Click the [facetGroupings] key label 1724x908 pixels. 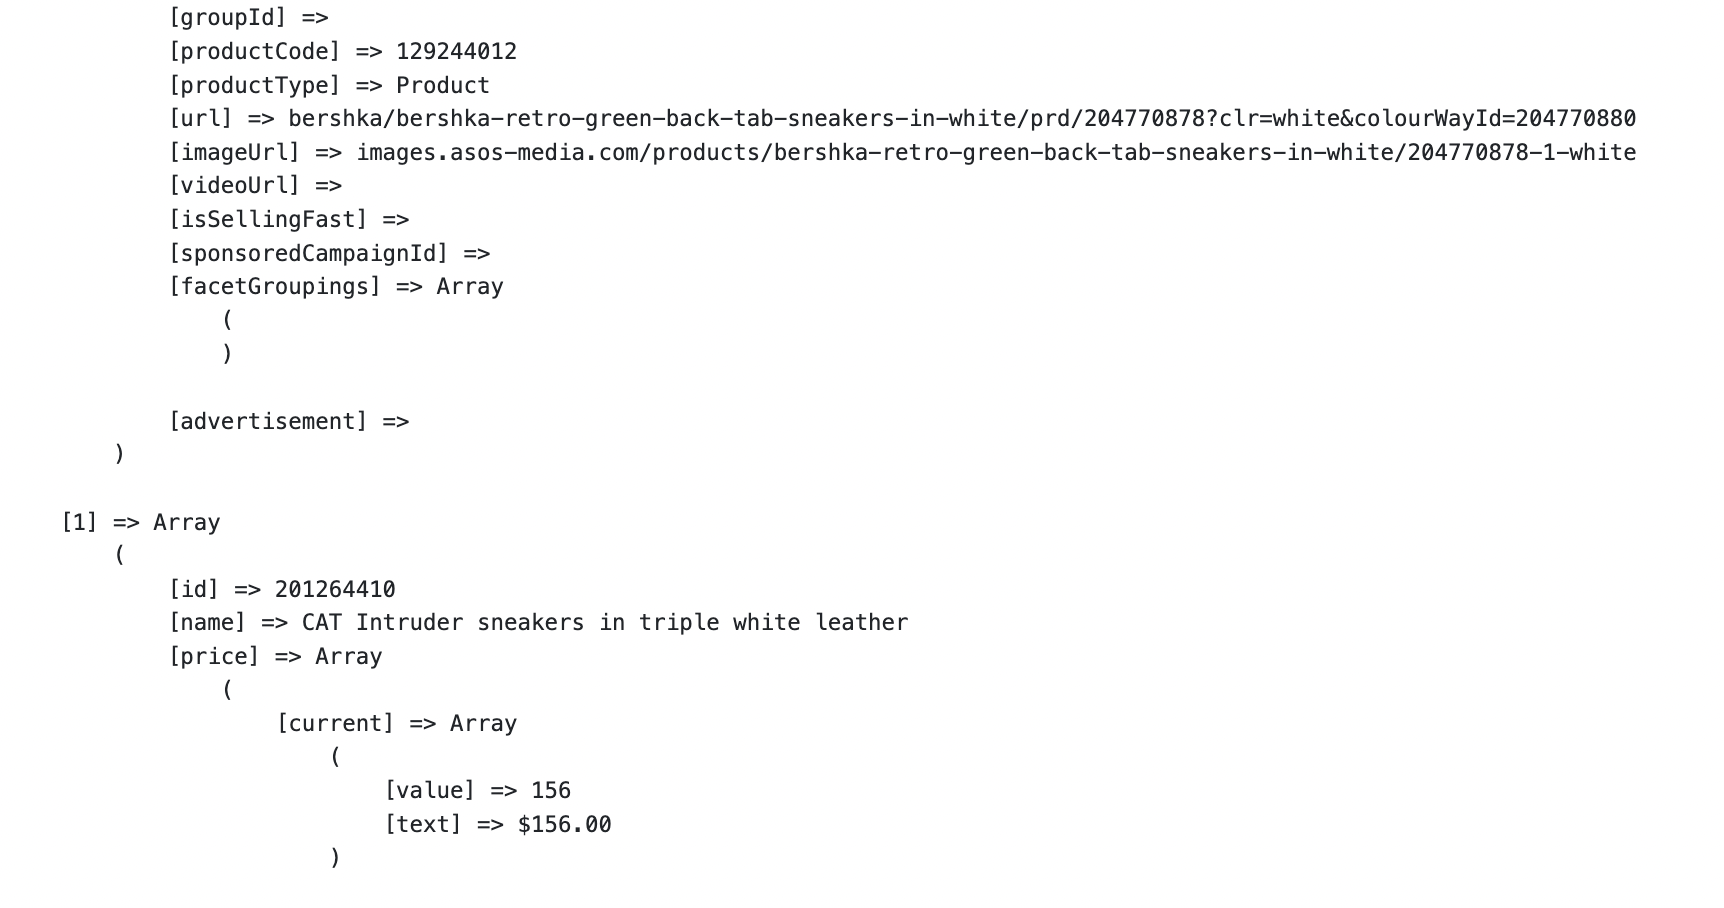pyautogui.click(x=275, y=287)
